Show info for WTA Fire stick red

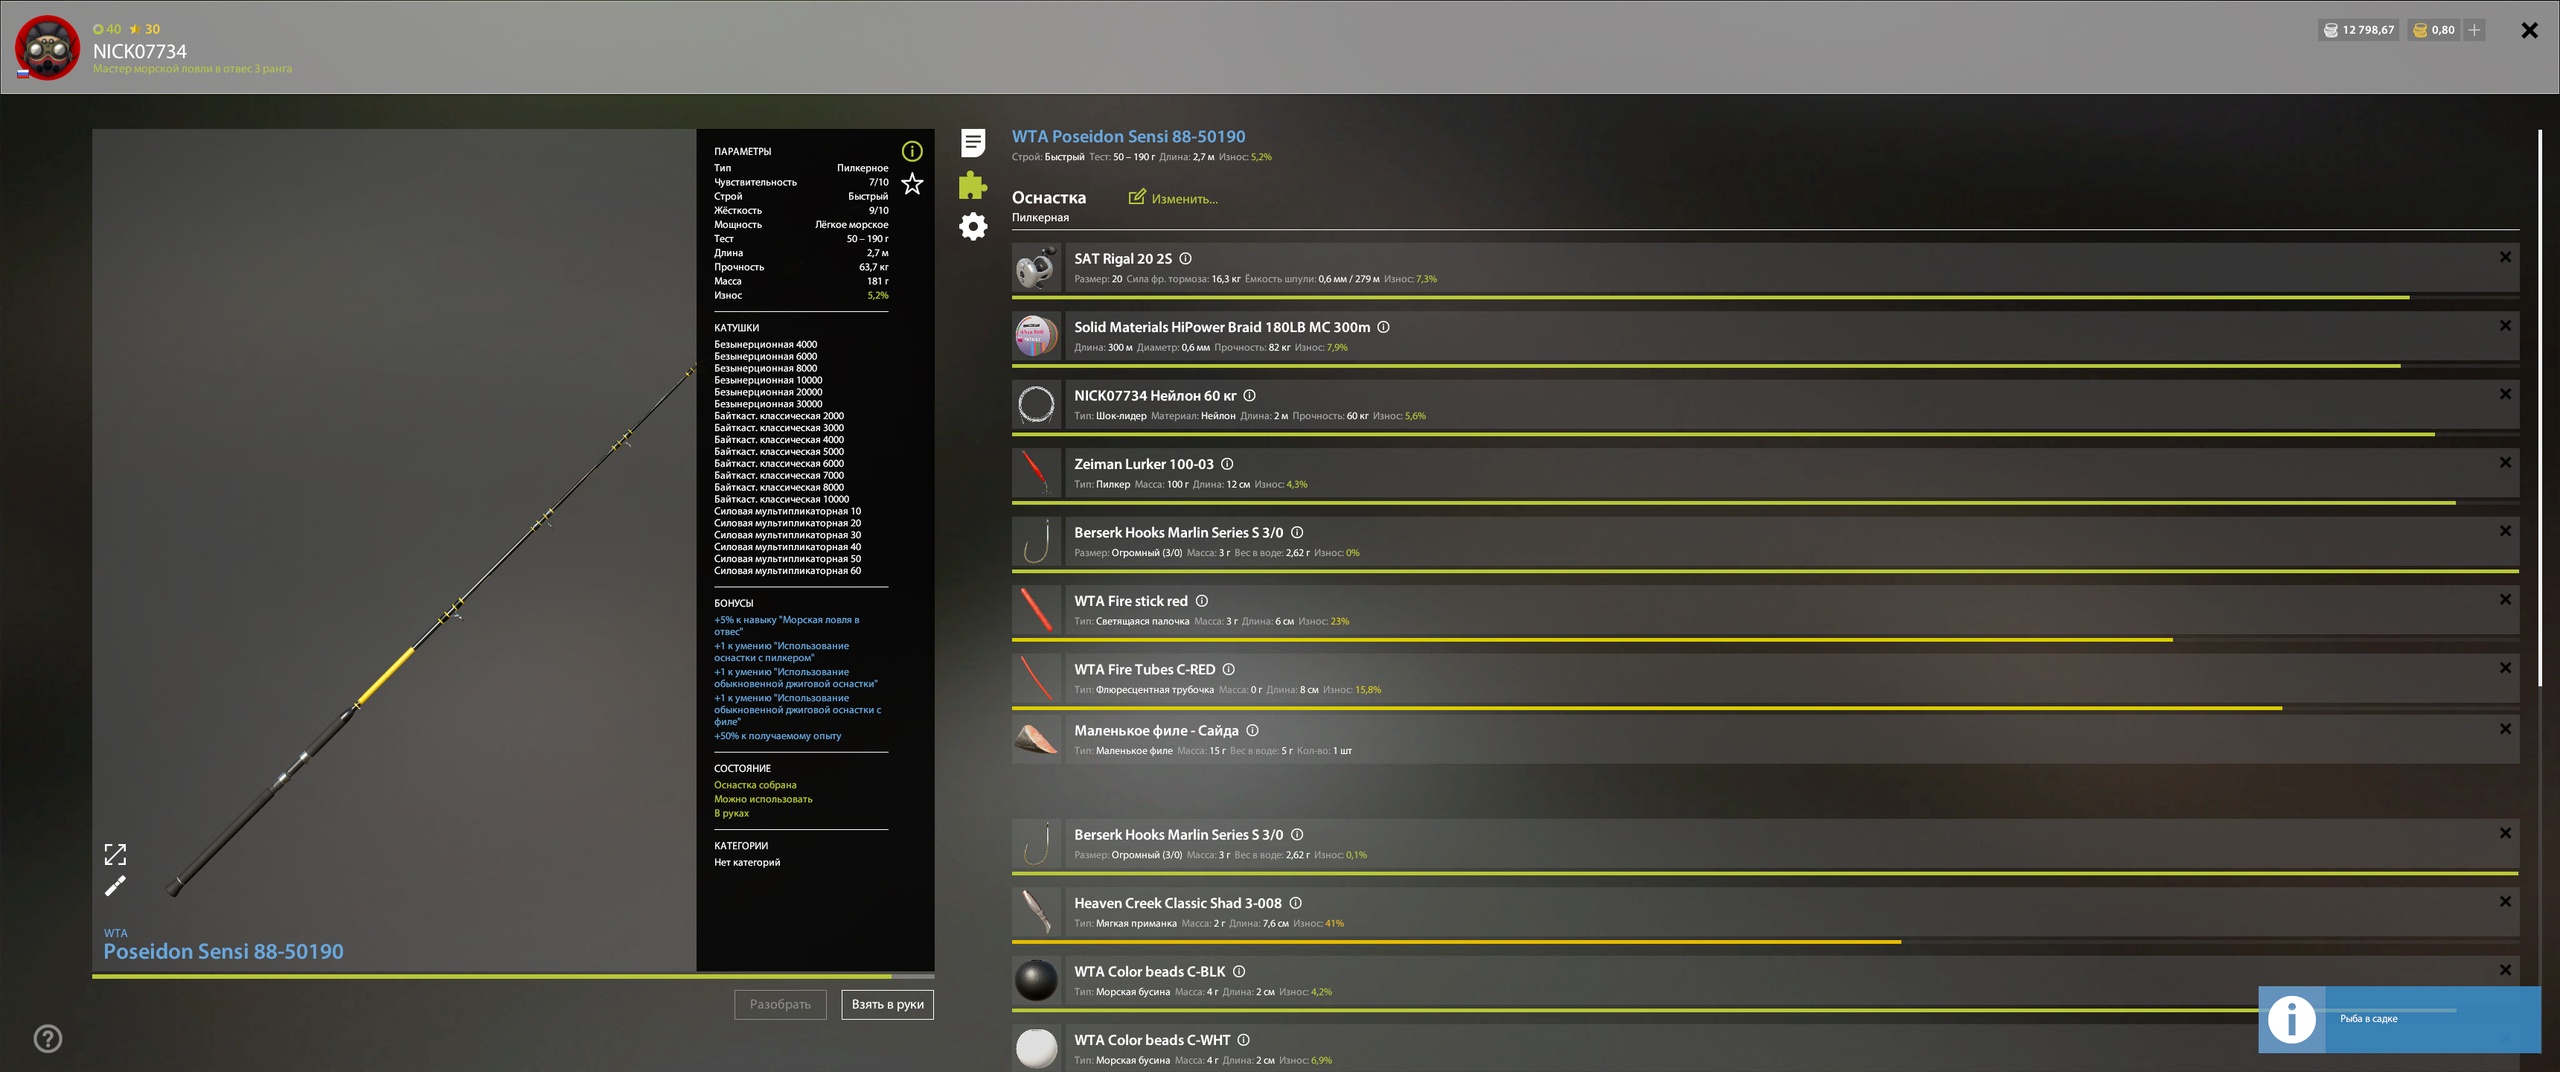(1202, 601)
